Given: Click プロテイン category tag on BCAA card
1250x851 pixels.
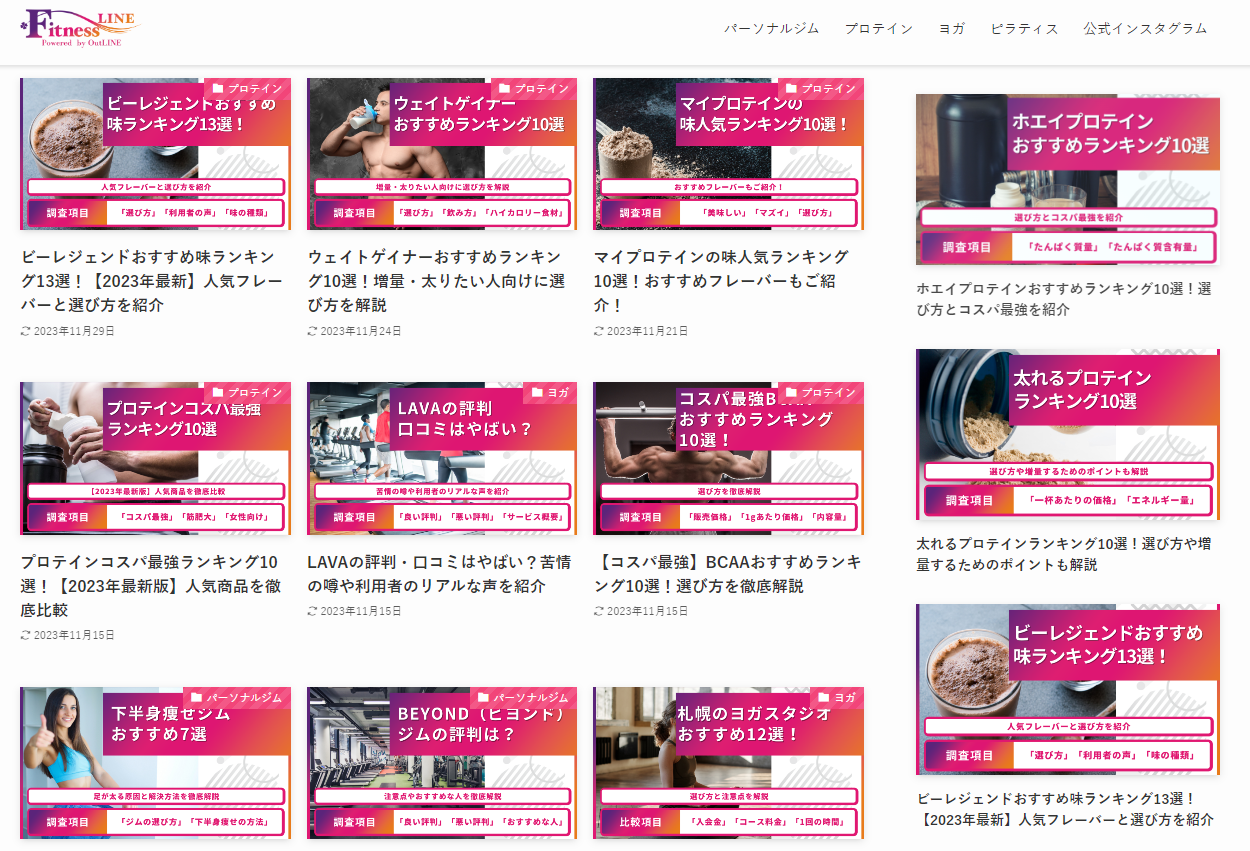Looking at the screenshot, I should click(820, 392).
